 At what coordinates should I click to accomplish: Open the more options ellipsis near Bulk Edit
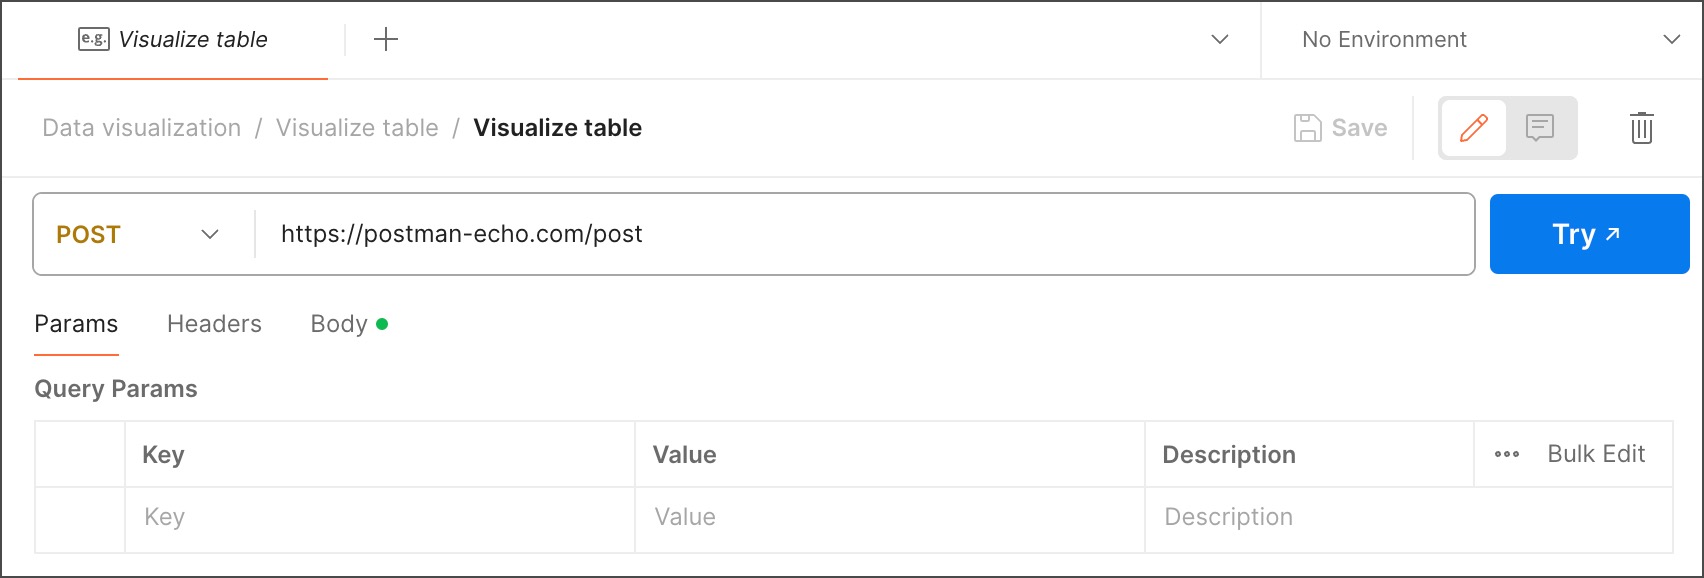1506,453
